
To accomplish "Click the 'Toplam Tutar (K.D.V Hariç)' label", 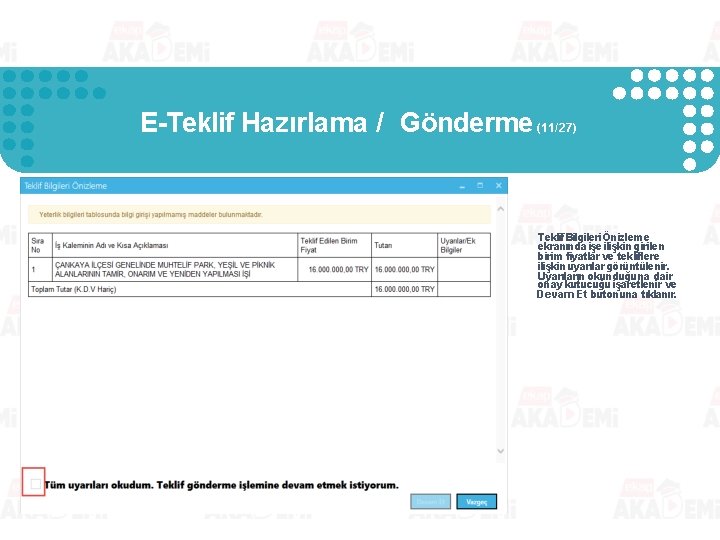I will coord(73,289).
